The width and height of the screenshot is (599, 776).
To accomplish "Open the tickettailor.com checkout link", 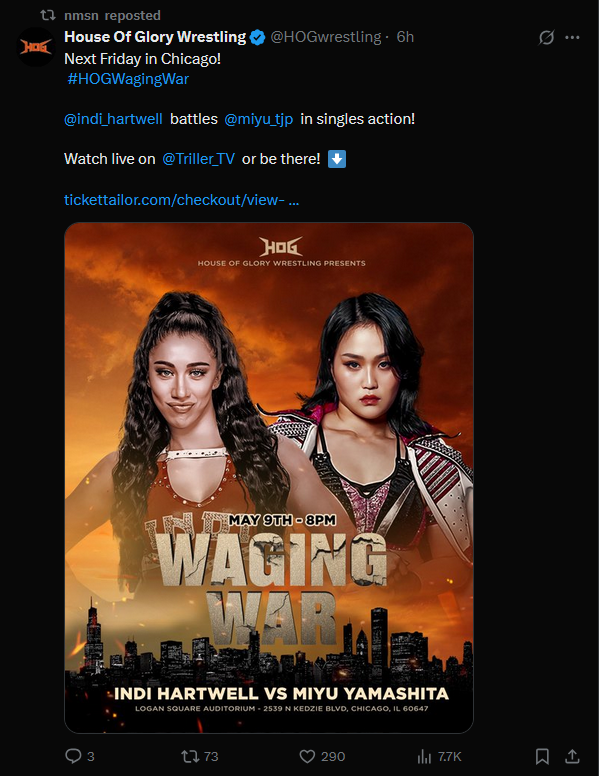I will 181,199.
